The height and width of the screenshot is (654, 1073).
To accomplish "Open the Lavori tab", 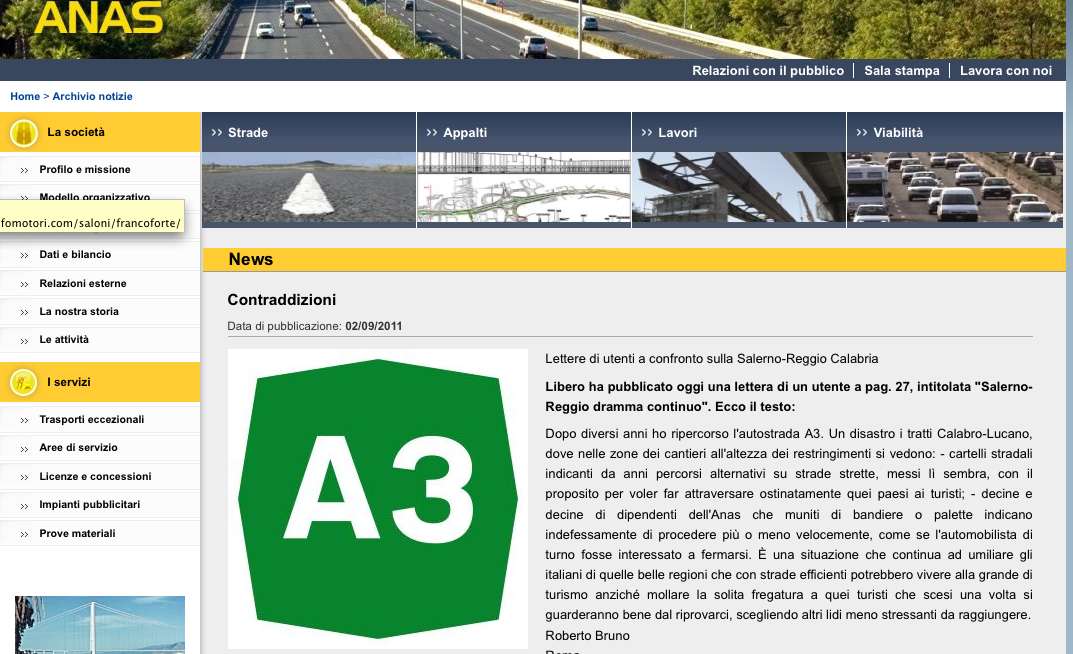I will 738,132.
